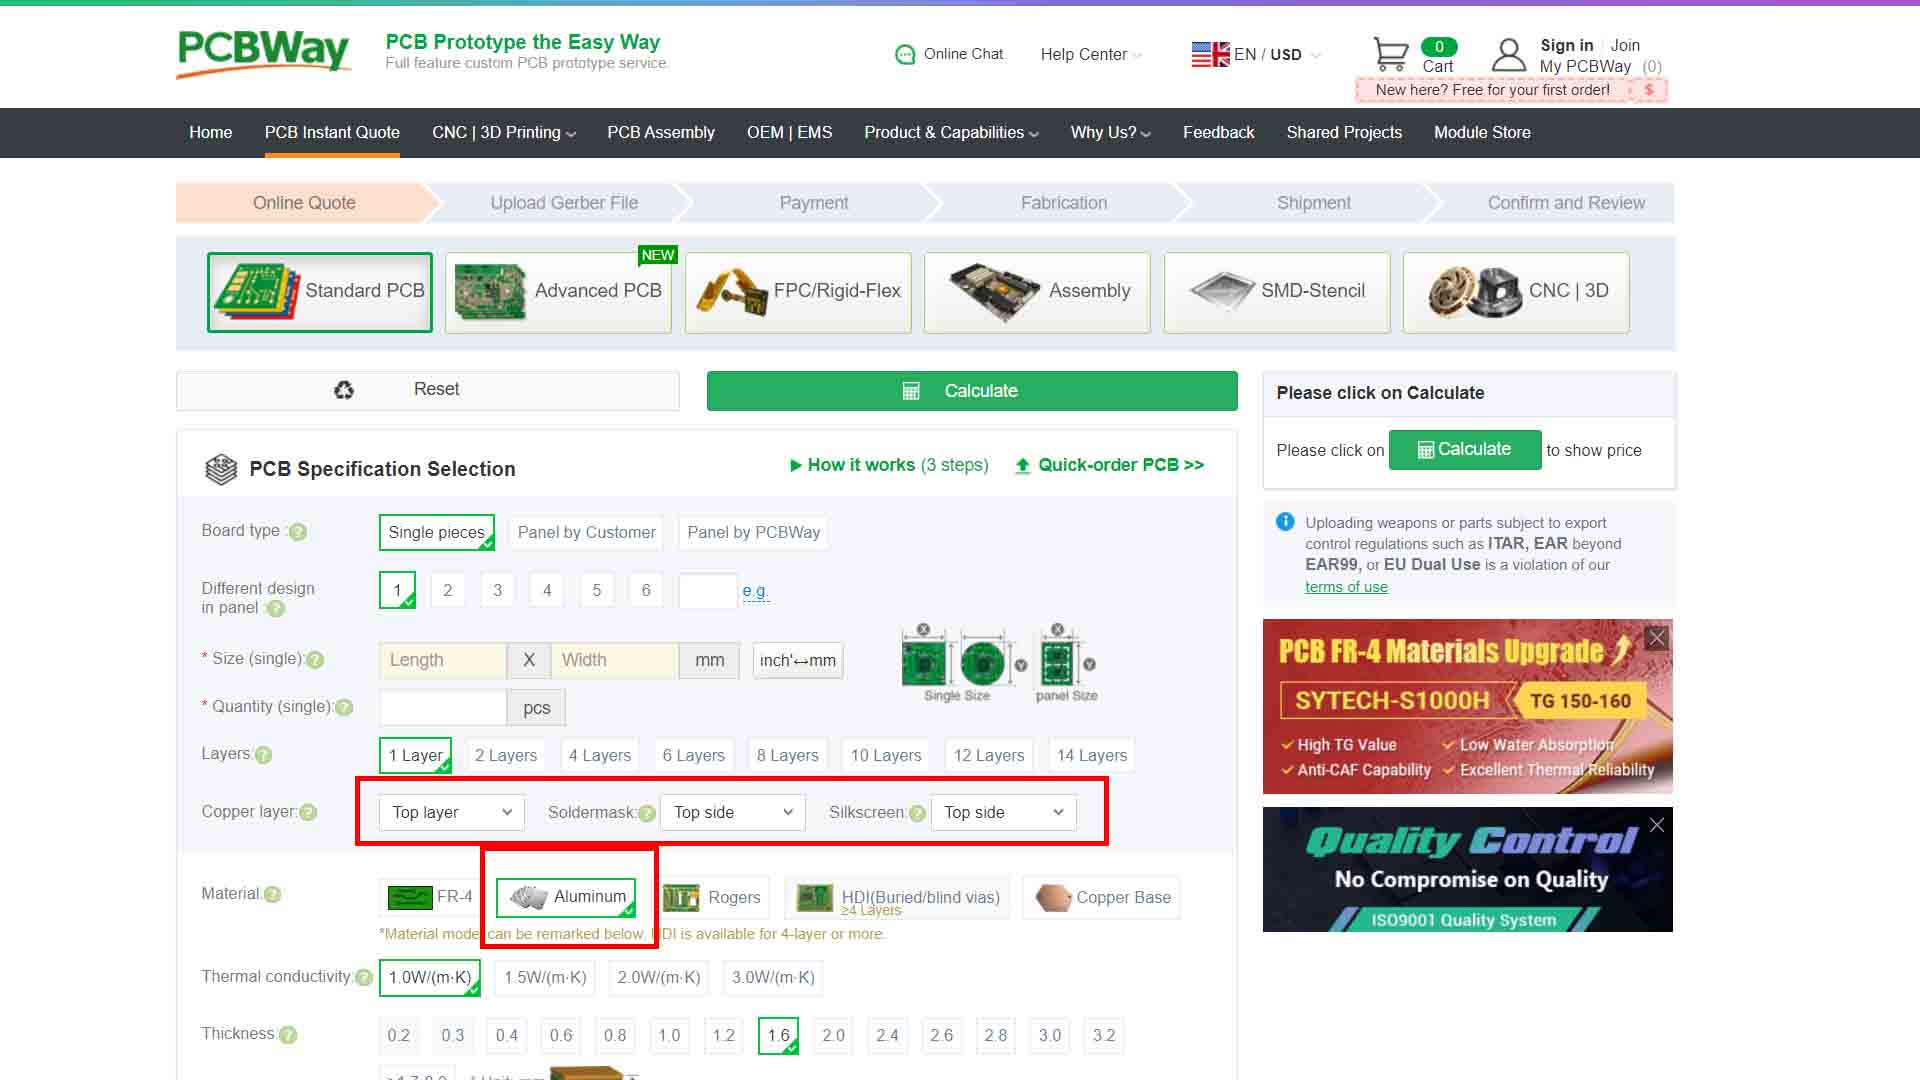Select Single pieces board type
Screen dimensions: 1920x1080
(x=437, y=532)
